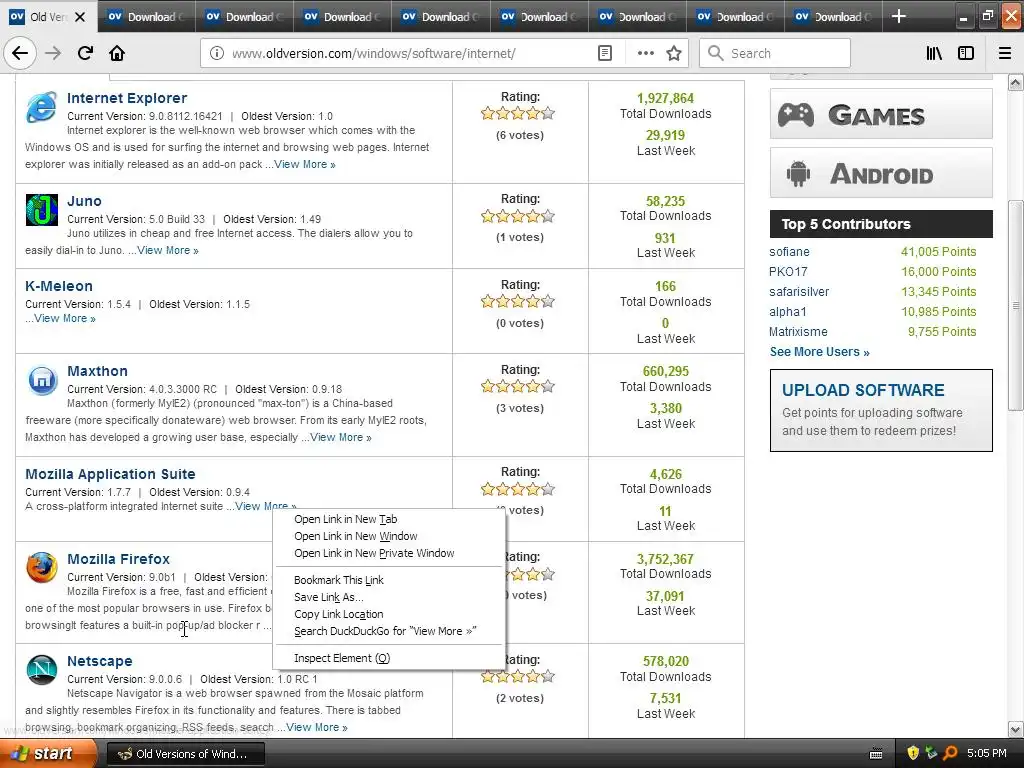Click the Internet Explorer rating stars

point(518,114)
